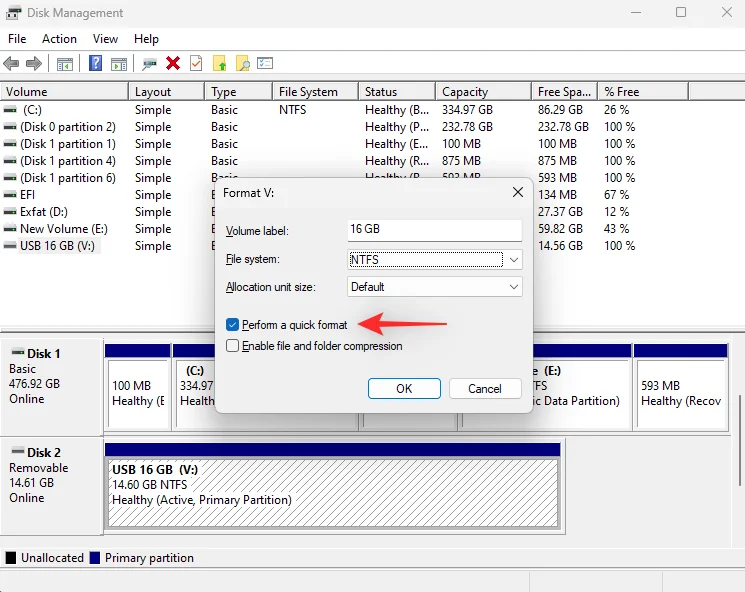Toggle the Show/Hide Console Tree toolbar icon
This screenshot has width=745, height=592.
point(65,64)
